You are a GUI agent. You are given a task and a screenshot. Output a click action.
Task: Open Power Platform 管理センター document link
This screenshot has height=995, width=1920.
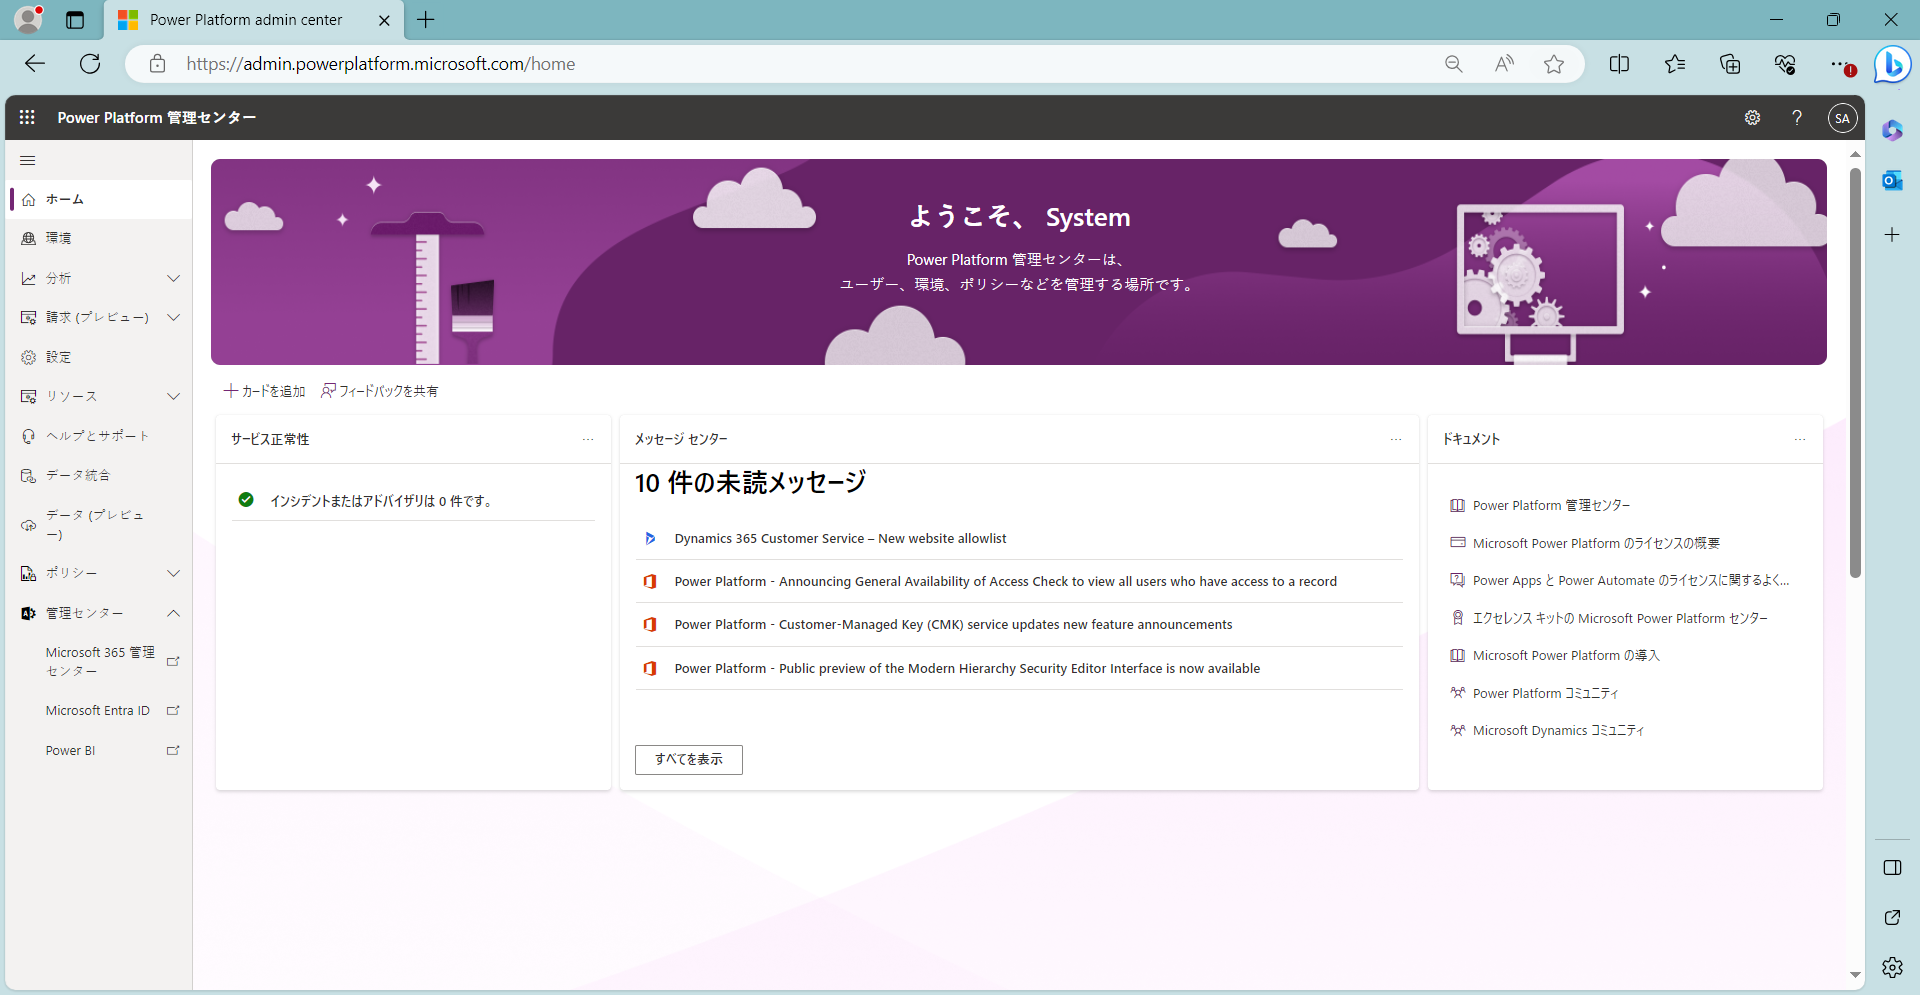(x=1551, y=505)
